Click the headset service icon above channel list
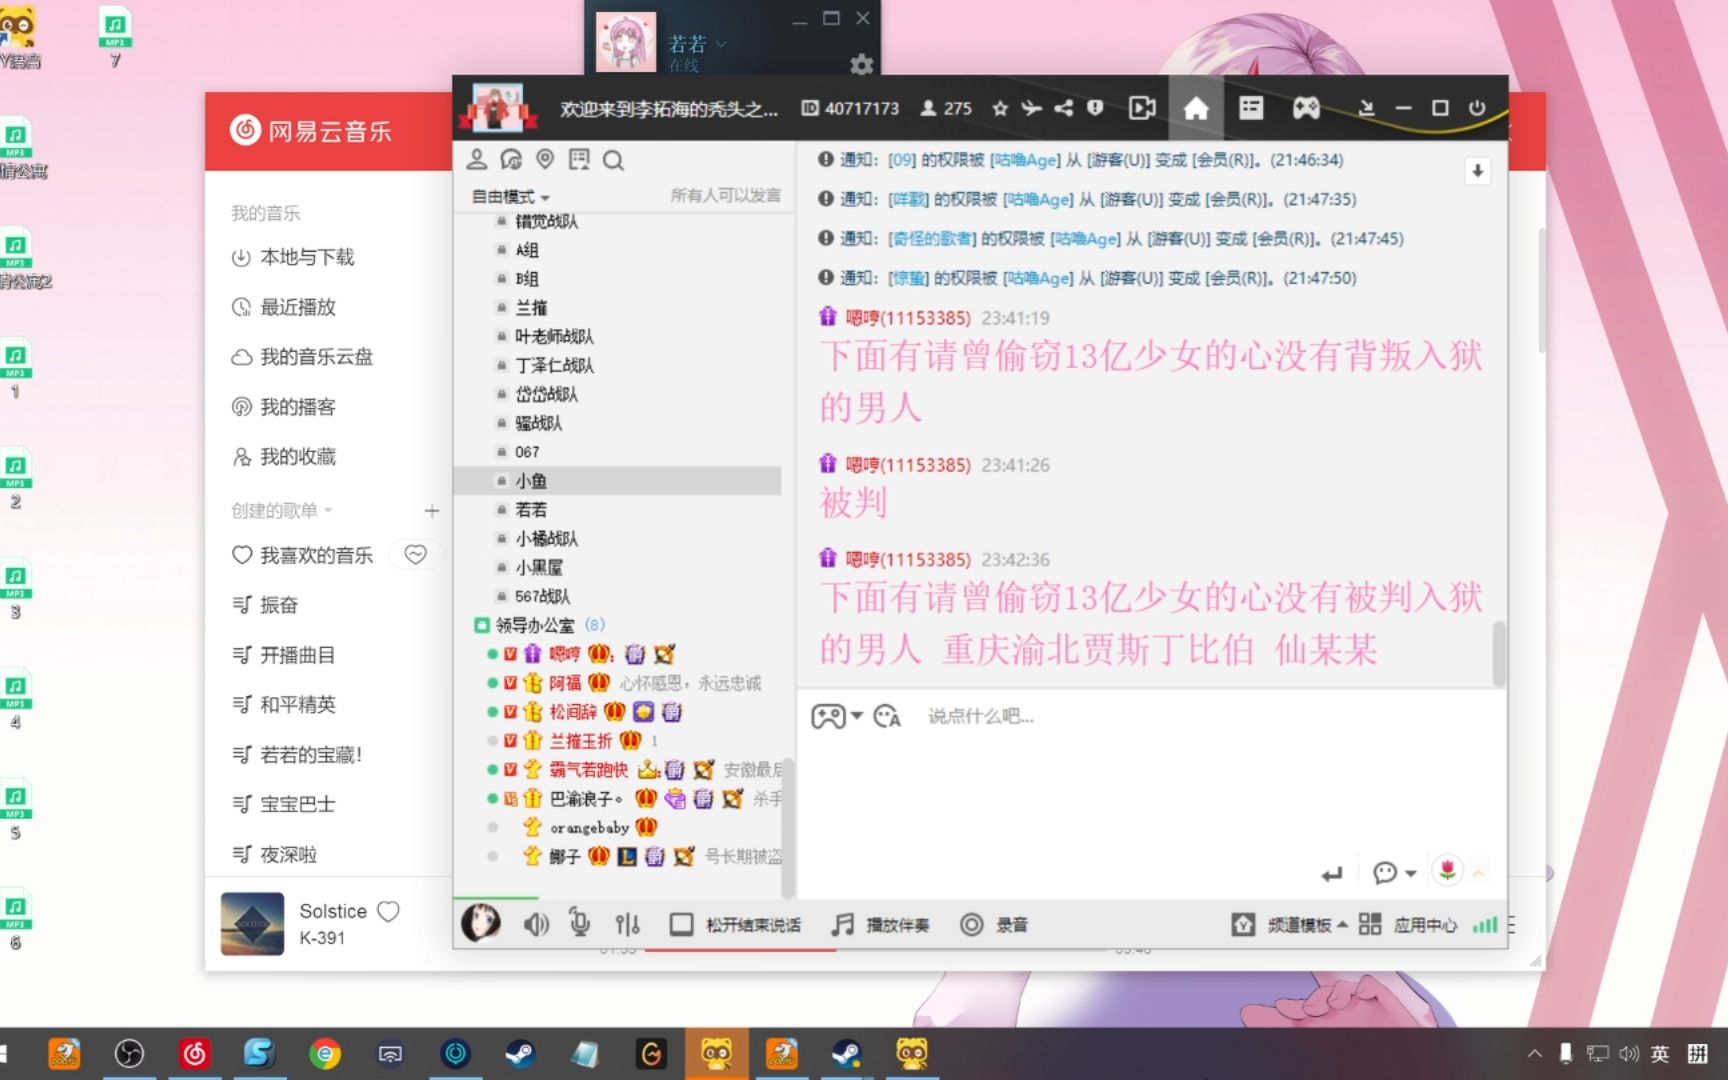The height and width of the screenshot is (1080, 1728). [x=511, y=160]
